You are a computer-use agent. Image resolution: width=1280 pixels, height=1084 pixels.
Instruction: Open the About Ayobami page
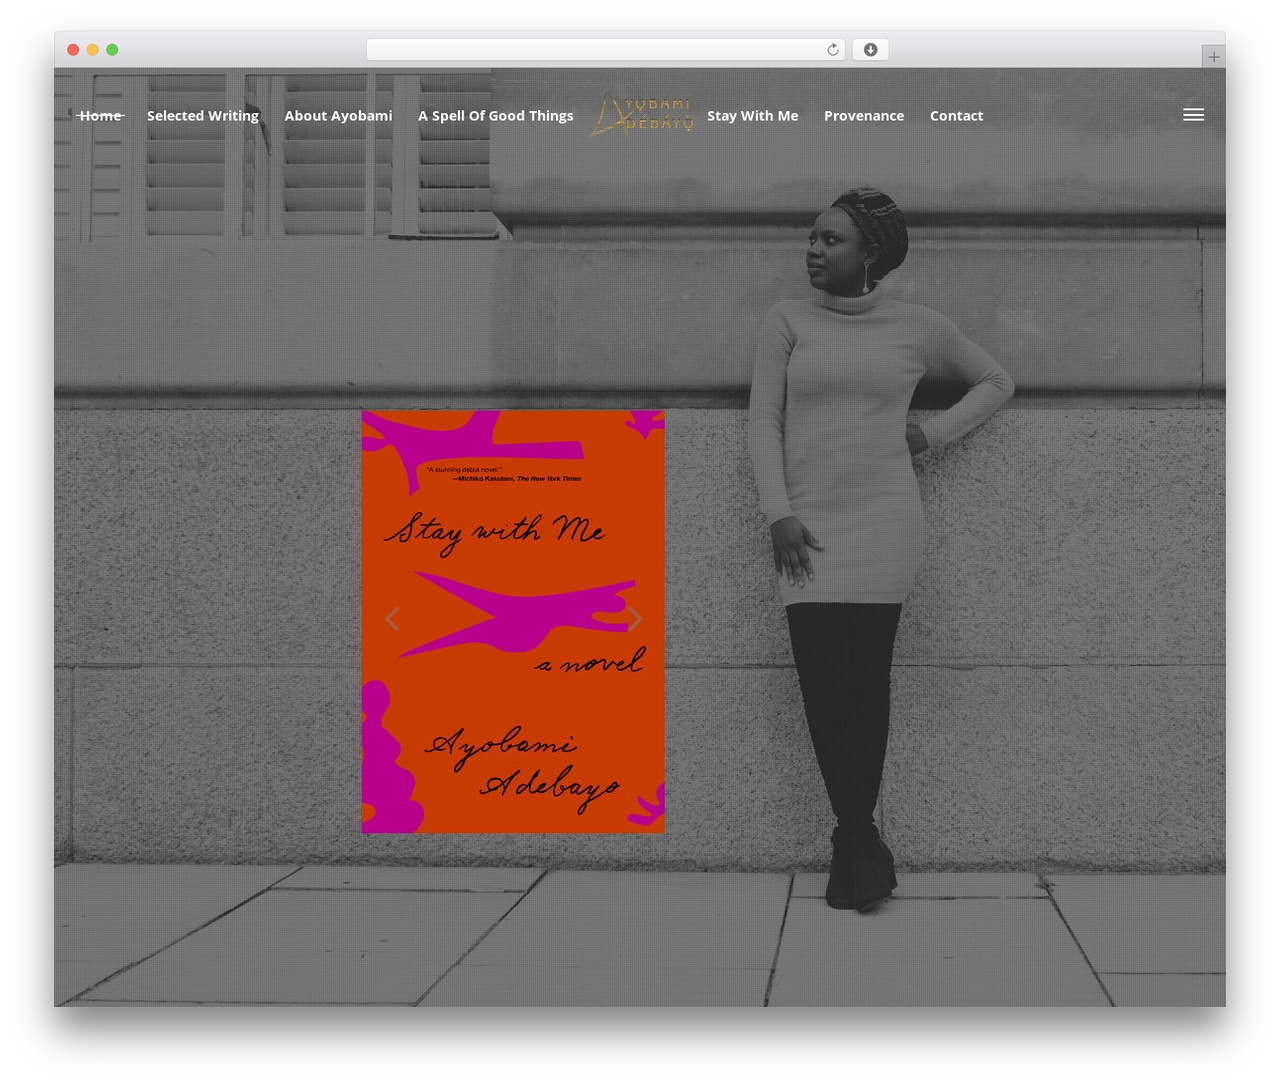click(x=338, y=116)
